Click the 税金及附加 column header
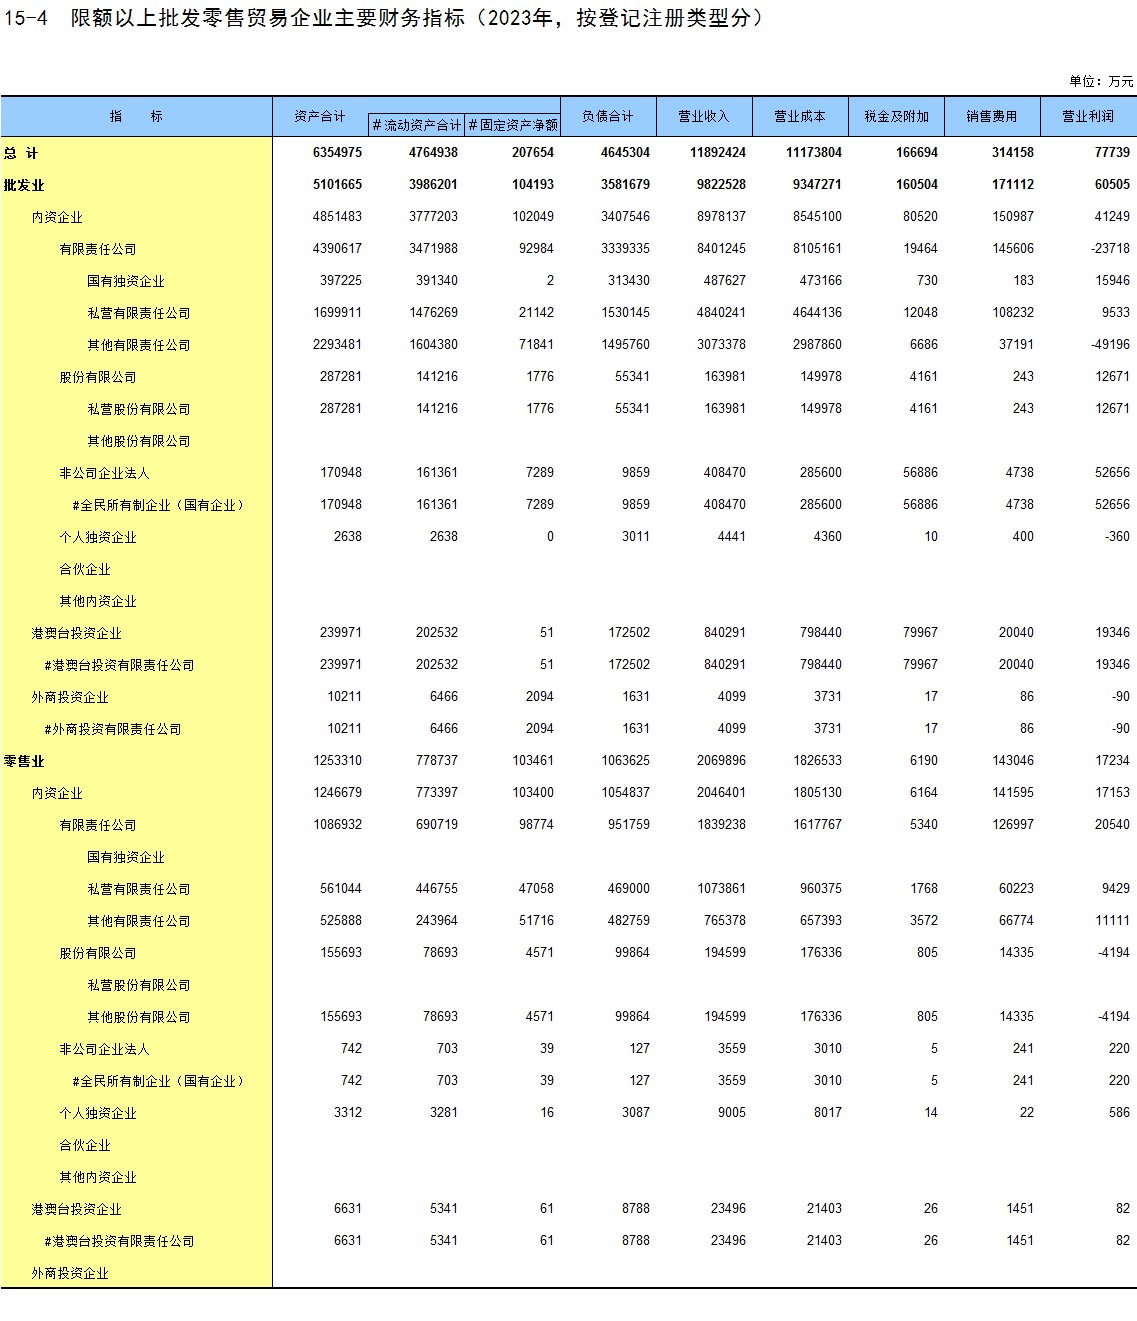 coord(896,116)
